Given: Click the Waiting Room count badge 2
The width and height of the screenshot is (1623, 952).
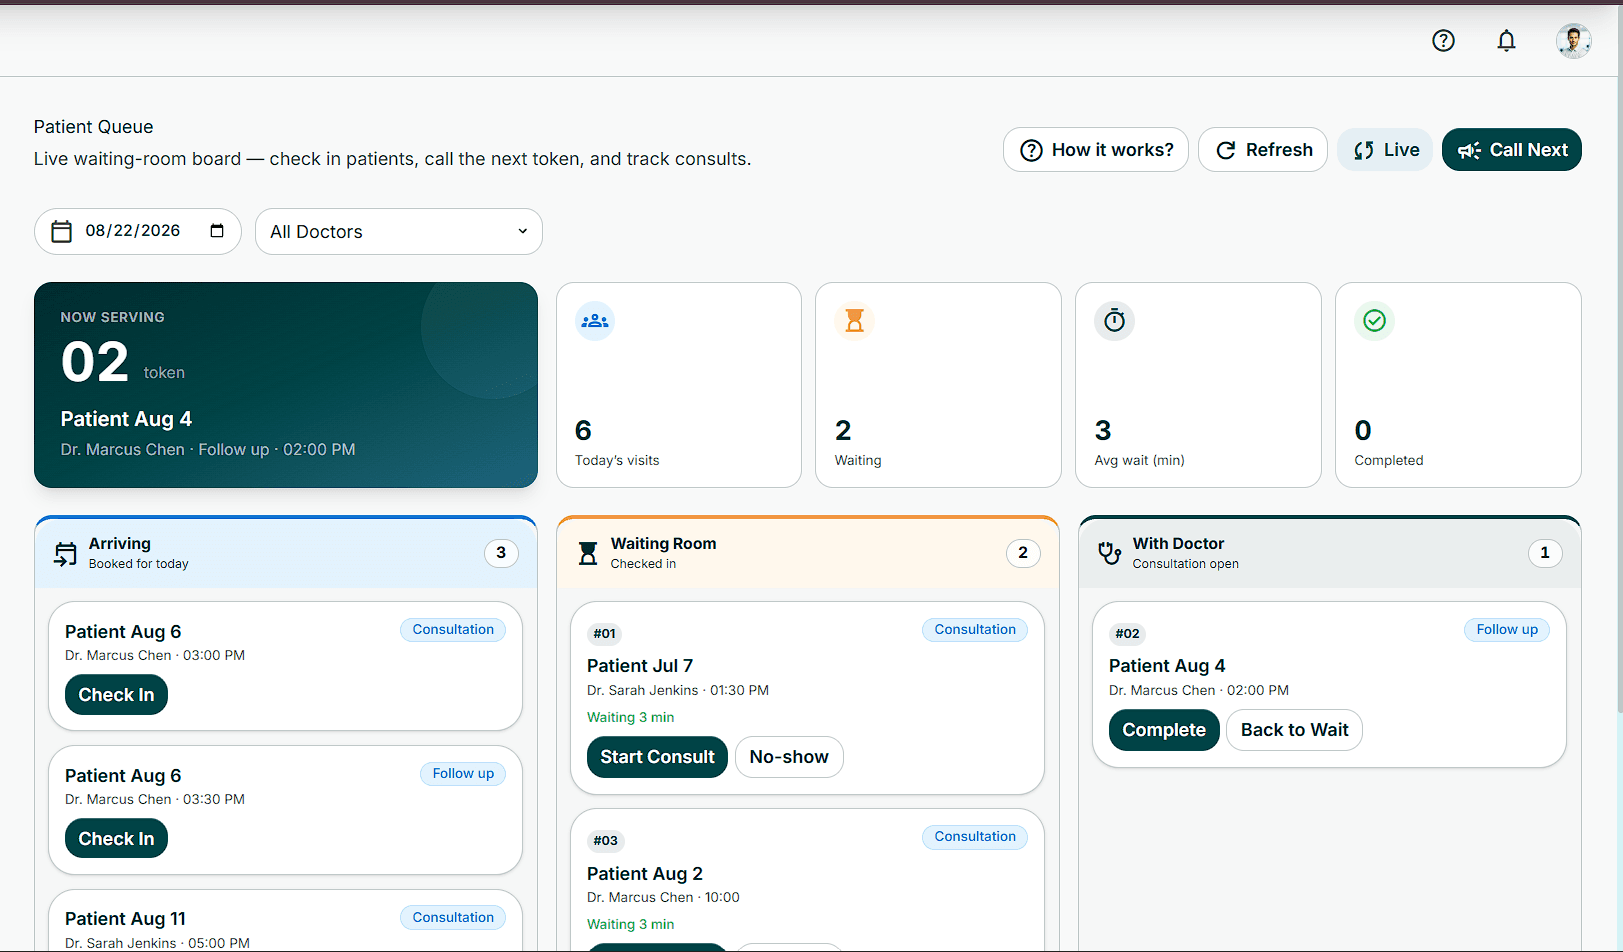Looking at the screenshot, I should [1023, 553].
